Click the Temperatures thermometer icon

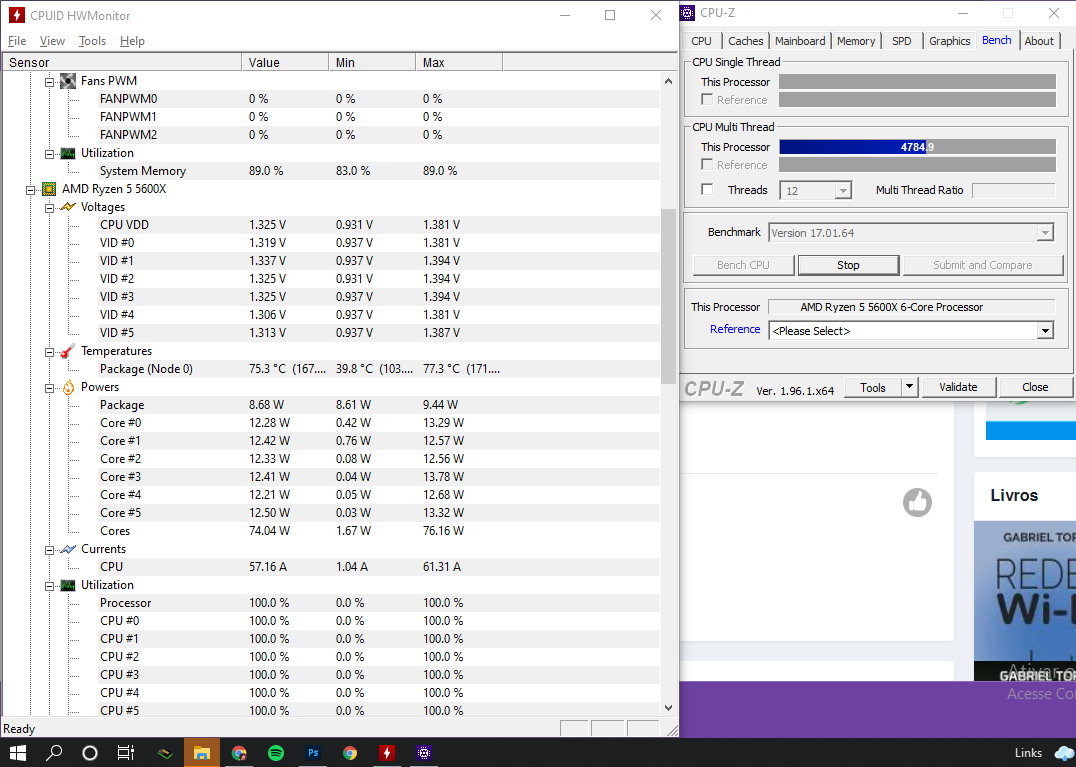pyautogui.click(x=67, y=351)
